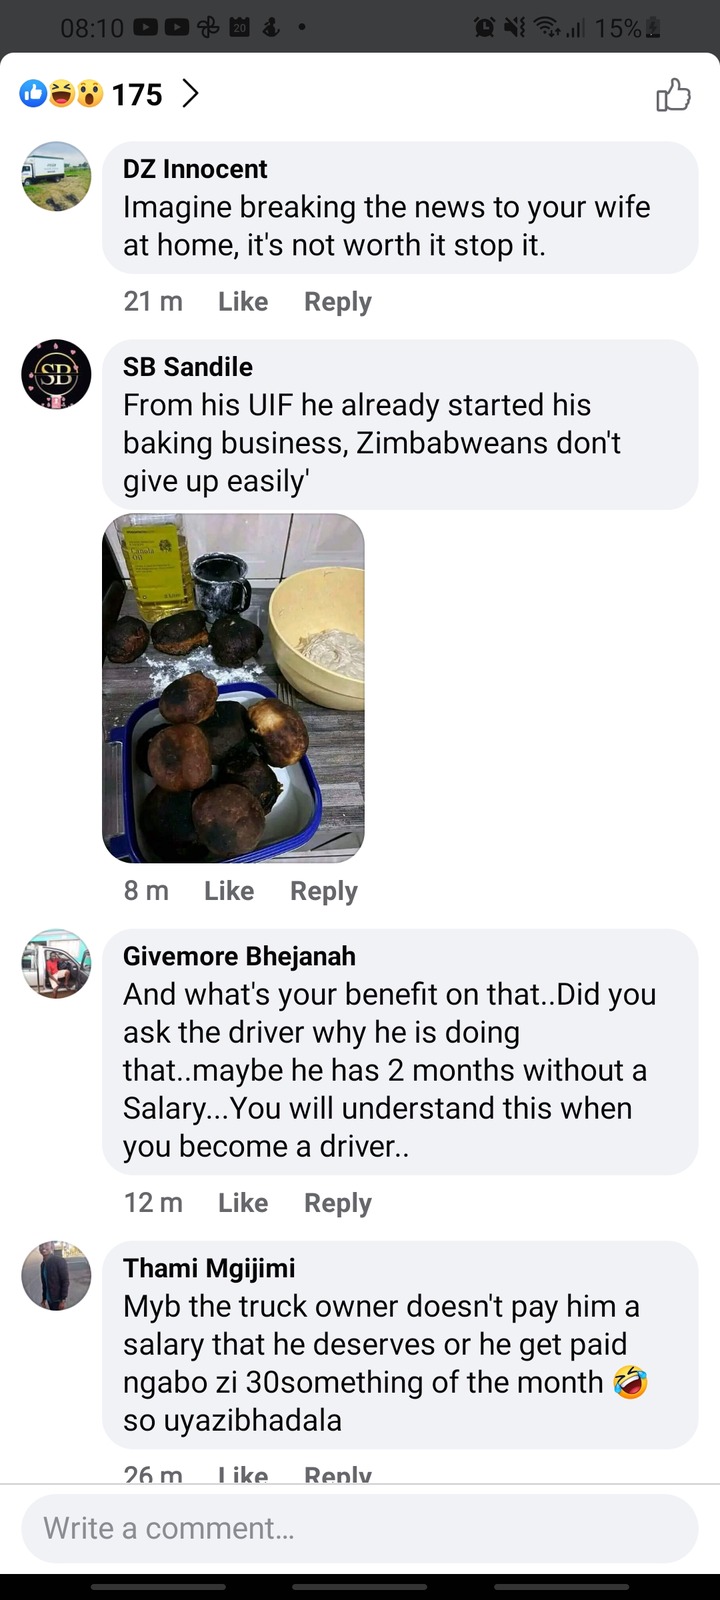Reply to Givemore Bhejanah's comment

click(x=338, y=1203)
